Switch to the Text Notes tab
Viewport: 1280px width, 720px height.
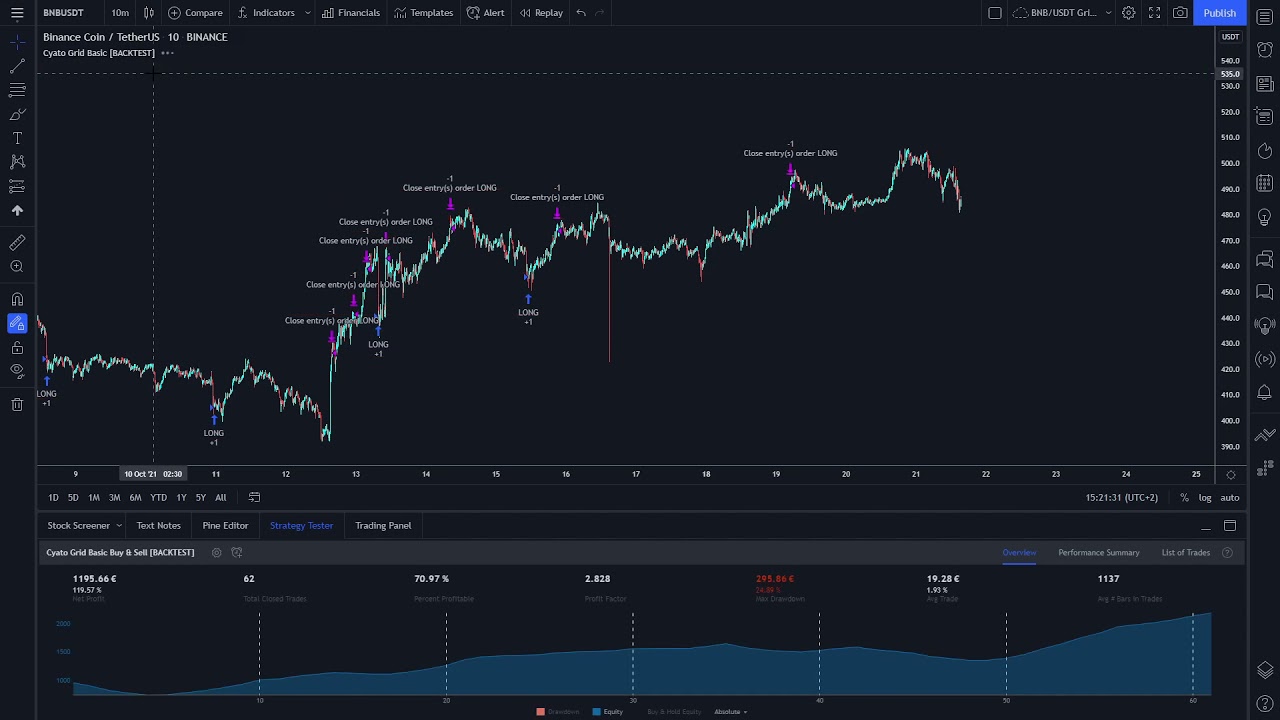(158, 525)
